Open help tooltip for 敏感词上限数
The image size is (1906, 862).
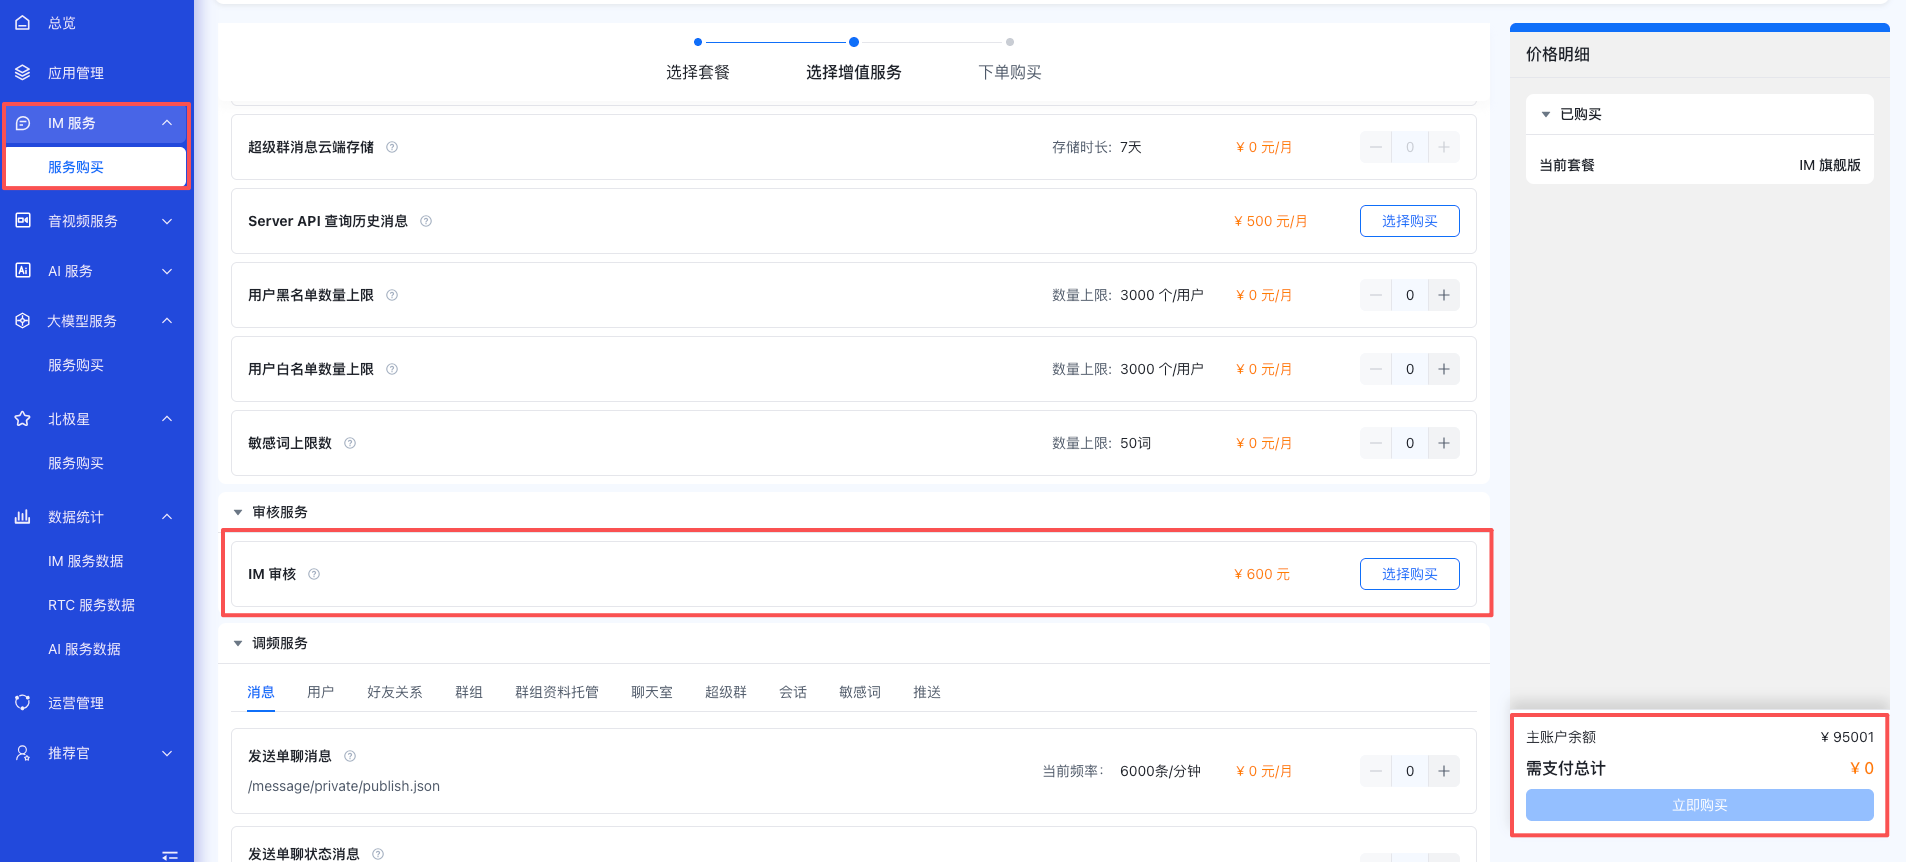pos(350,443)
